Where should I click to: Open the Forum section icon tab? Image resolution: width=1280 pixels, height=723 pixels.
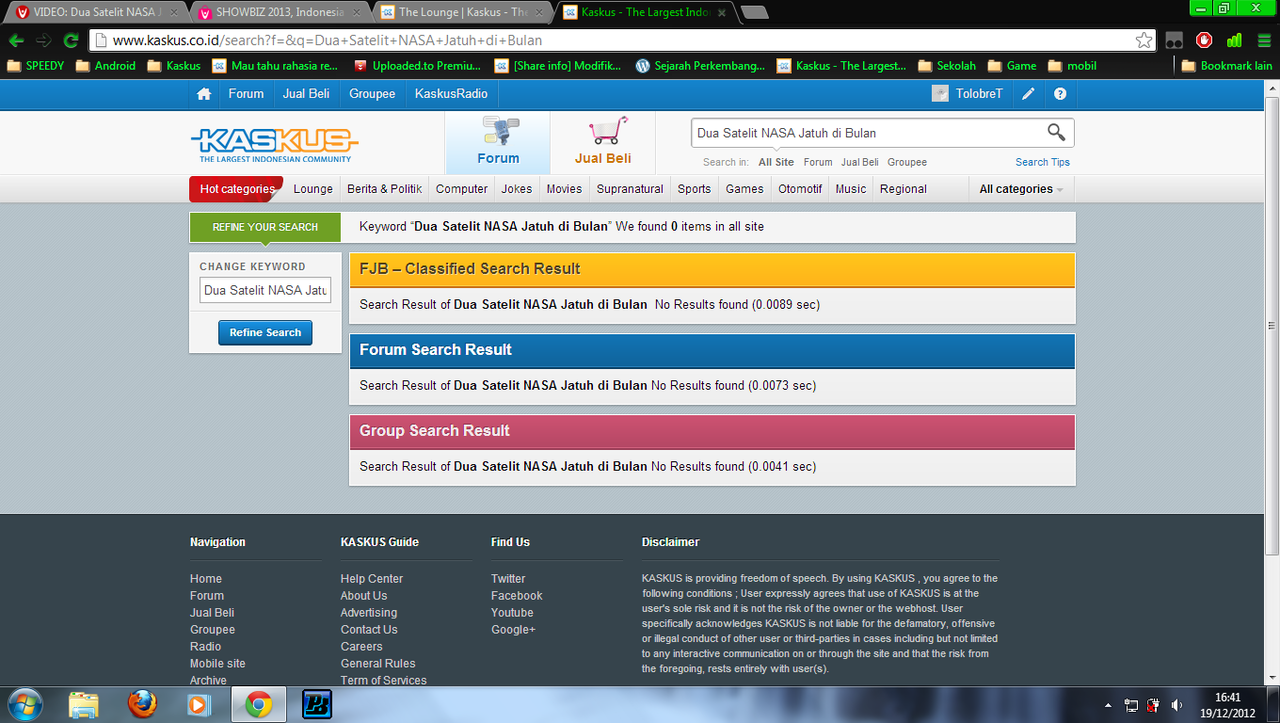(498, 142)
